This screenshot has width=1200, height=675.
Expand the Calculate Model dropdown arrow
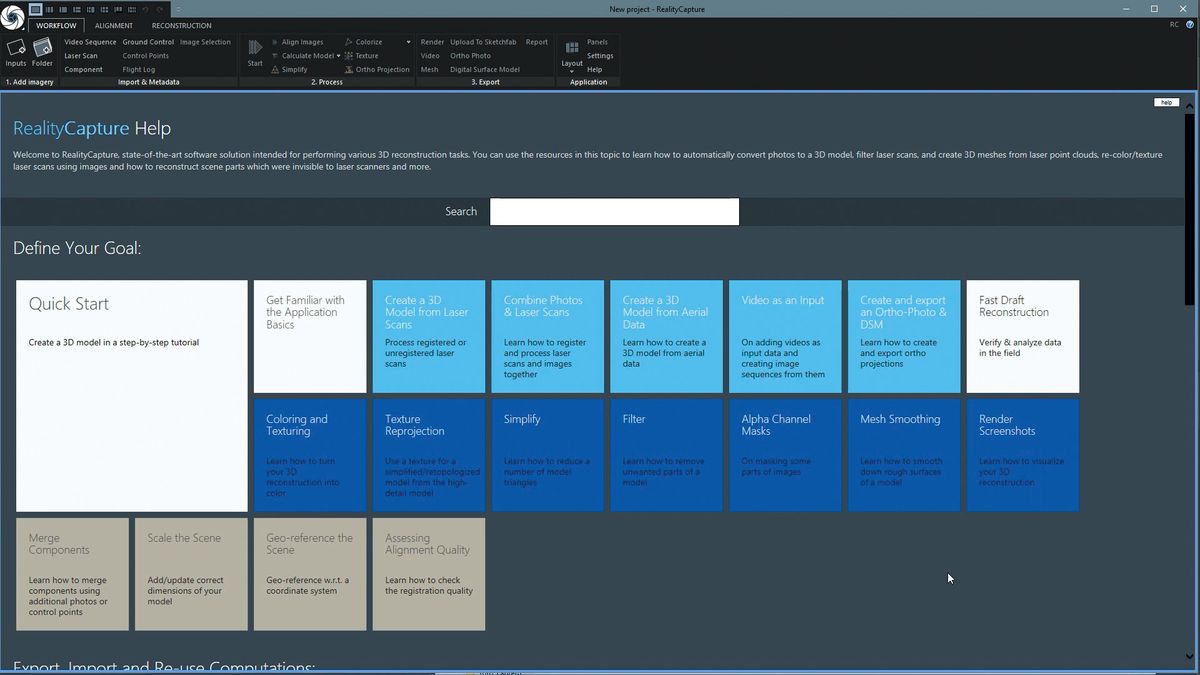338,56
